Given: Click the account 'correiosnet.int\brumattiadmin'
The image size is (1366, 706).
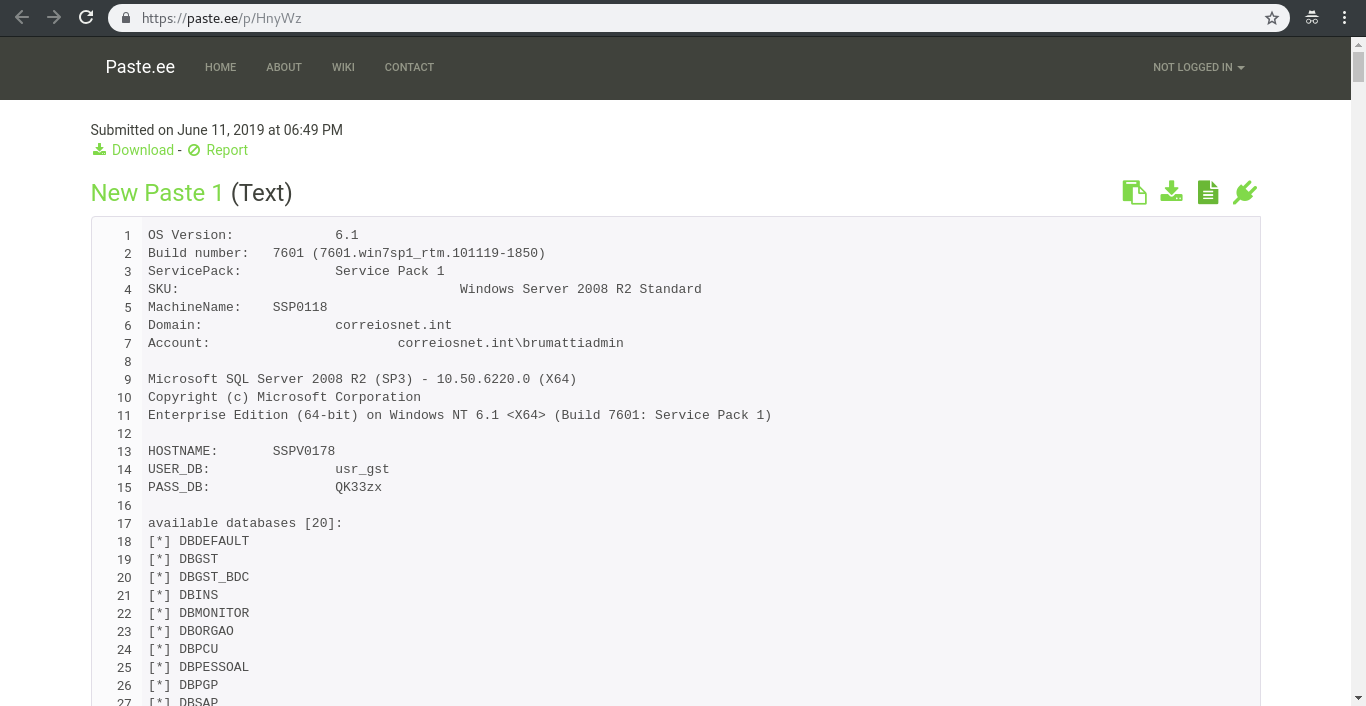Looking at the screenshot, I should pyautogui.click(x=510, y=343).
